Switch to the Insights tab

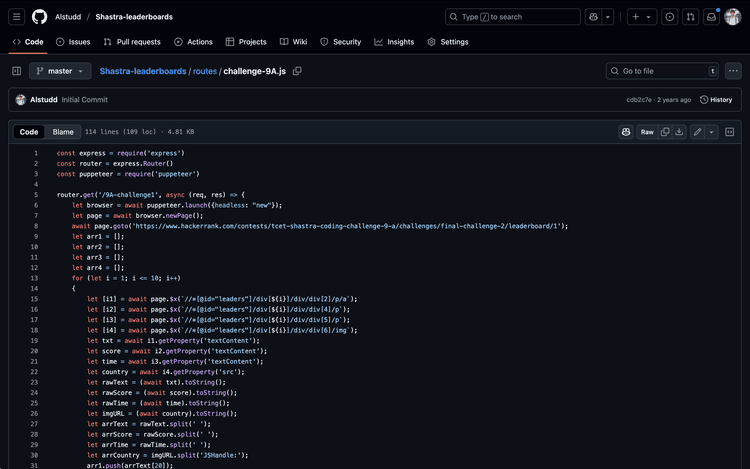click(x=394, y=42)
